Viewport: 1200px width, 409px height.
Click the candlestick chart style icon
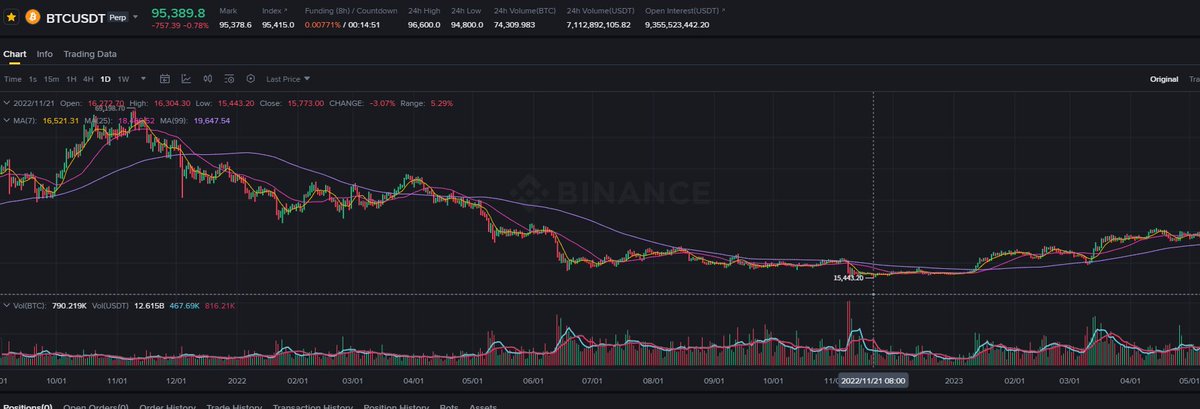(x=207, y=78)
